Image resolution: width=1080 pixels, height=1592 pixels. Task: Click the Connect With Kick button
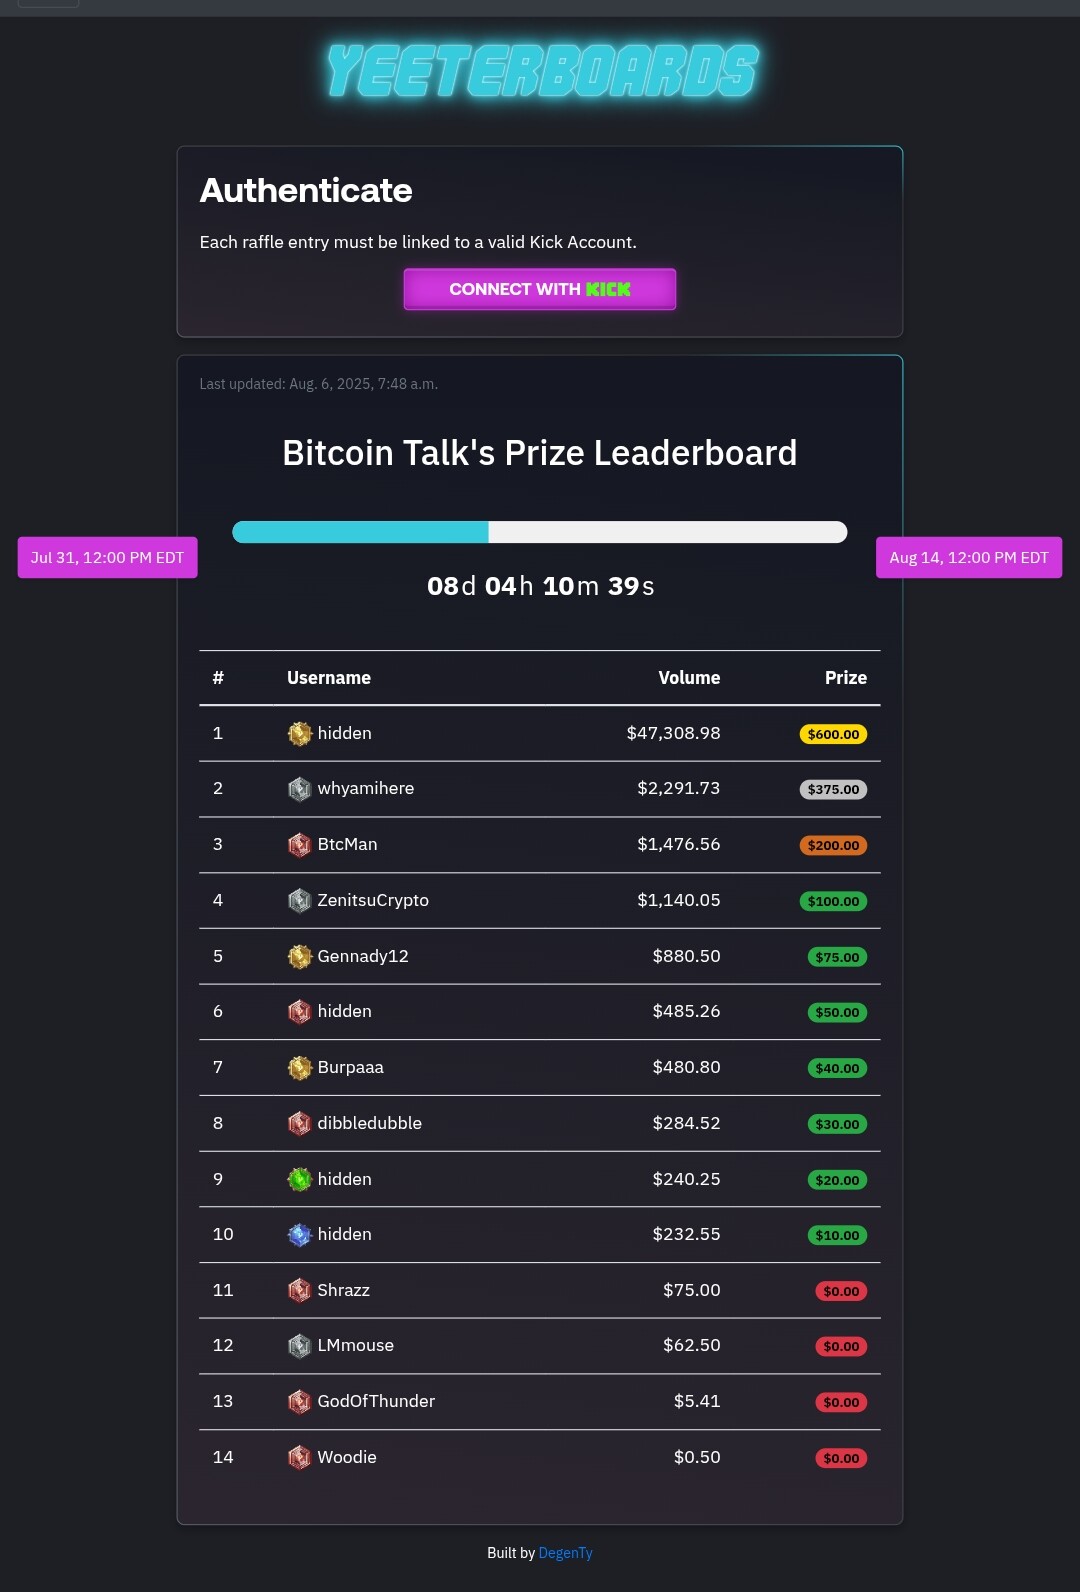pos(540,289)
